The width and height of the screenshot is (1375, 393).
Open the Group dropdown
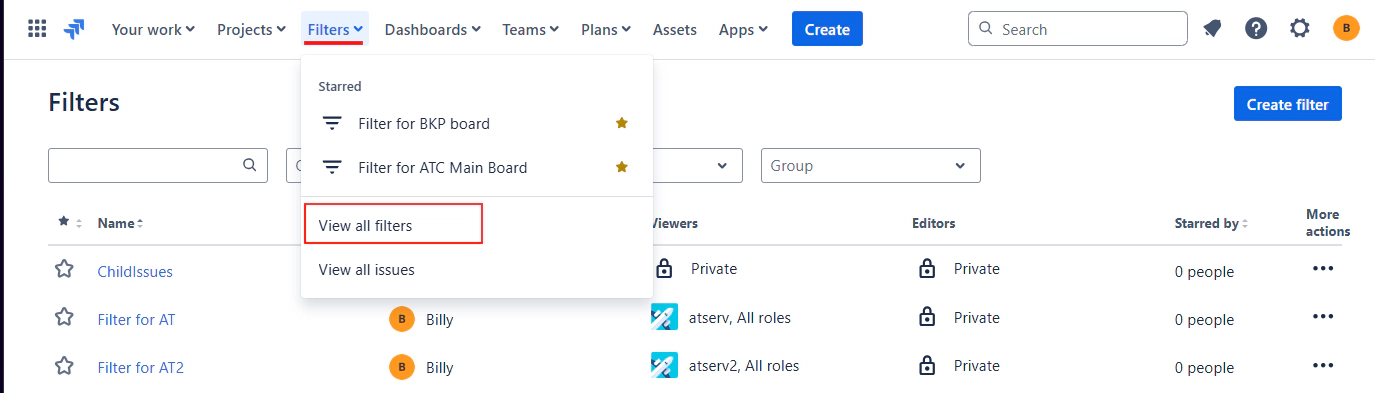(870, 166)
